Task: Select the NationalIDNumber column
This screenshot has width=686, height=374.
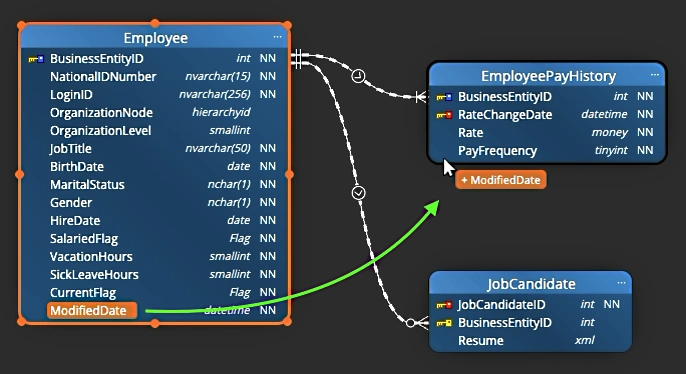Action: [x=103, y=77]
